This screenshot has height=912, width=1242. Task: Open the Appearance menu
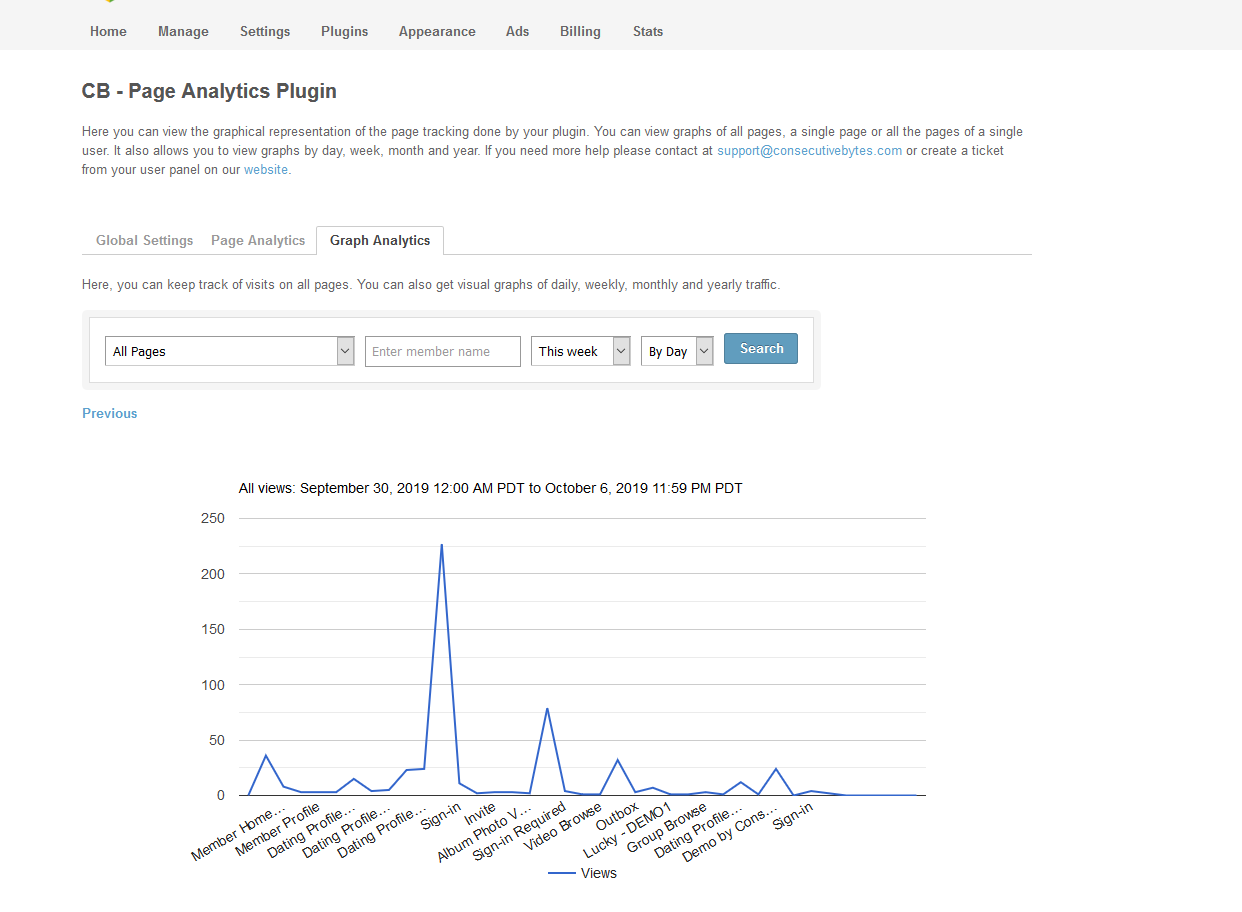tap(437, 31)
